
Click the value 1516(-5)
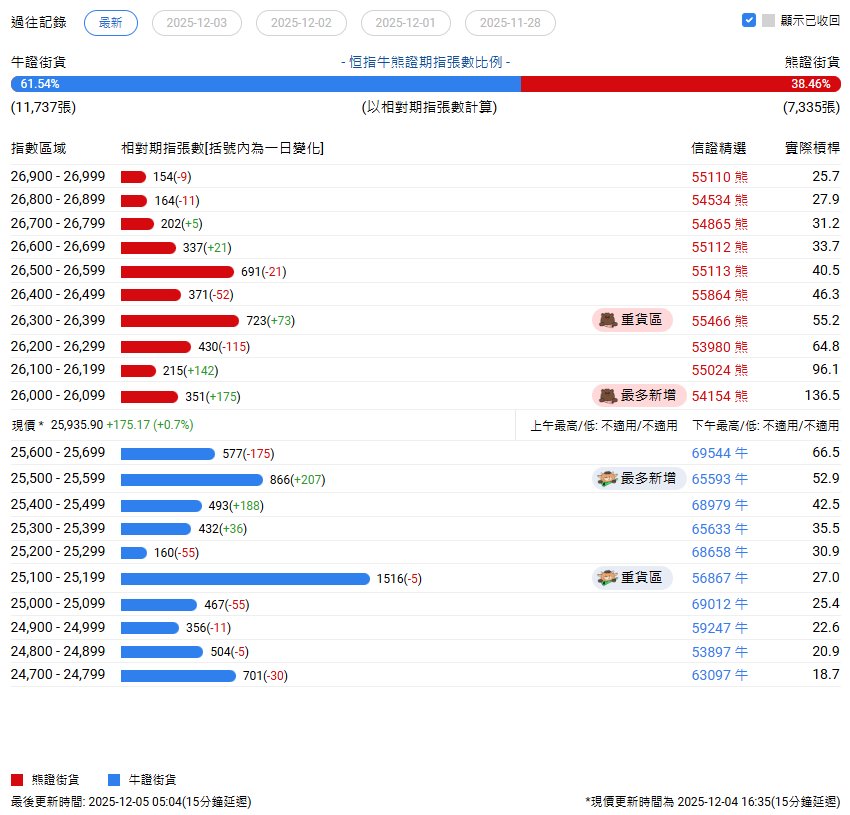coord(399,579)
